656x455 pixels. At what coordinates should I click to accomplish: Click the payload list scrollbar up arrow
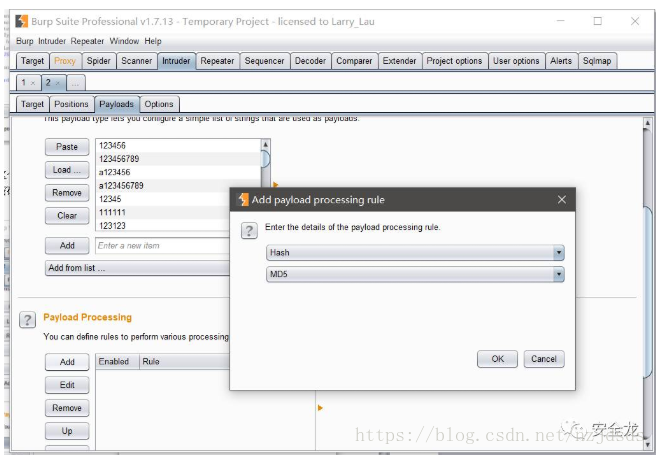pyautogui.click(x=265, y=144)
